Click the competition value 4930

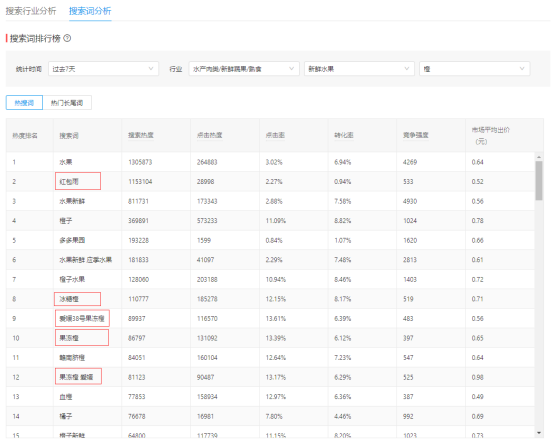[x=410, y=201]
